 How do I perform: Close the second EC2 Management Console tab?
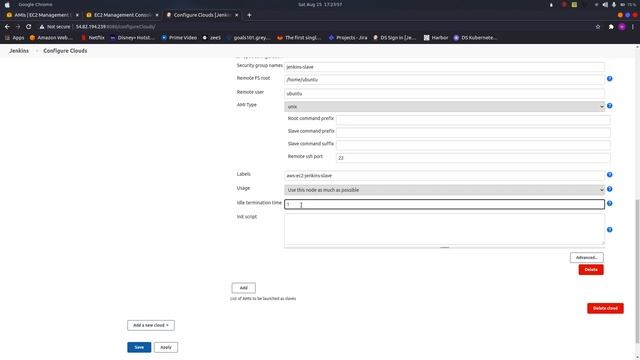point(157,15)
